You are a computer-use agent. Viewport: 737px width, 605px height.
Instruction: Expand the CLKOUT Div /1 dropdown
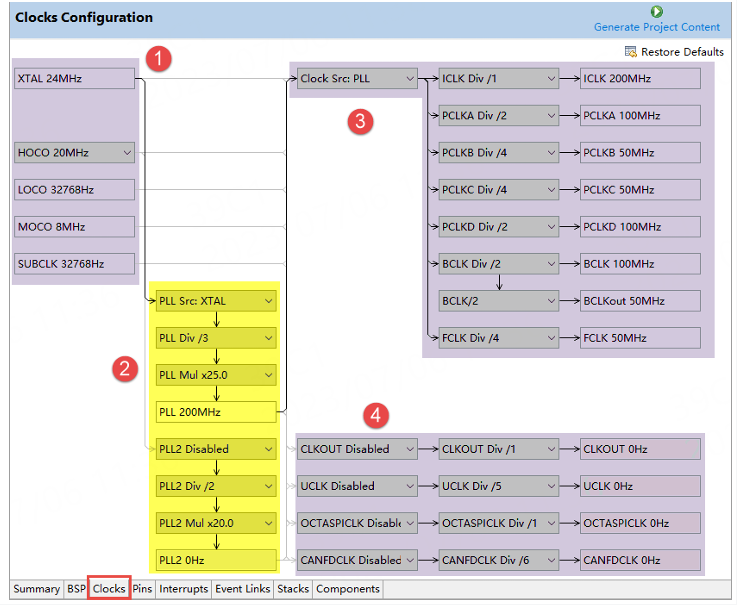pos(498,449)
